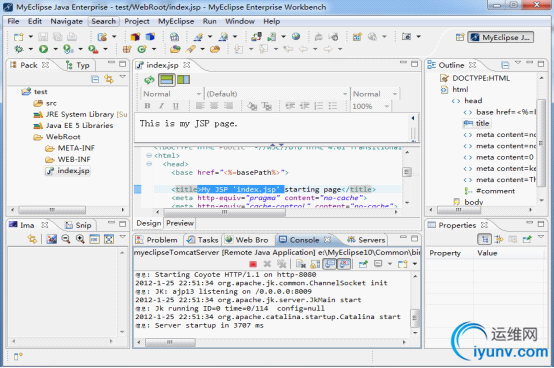
Task: Toggle Scroll Lock in Console toolbar
Action: point(315,264)
